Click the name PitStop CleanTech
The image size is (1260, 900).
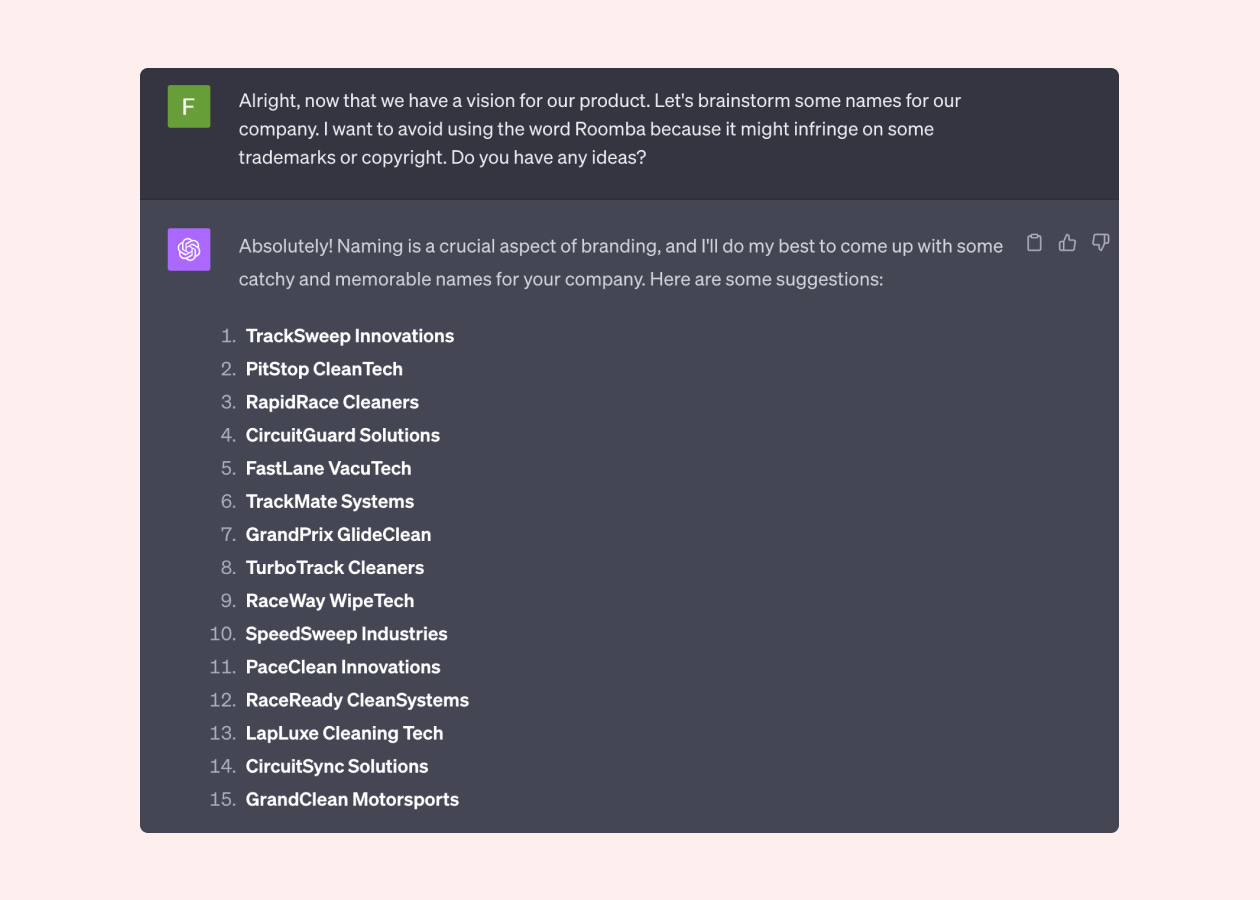tap(324, 369)
